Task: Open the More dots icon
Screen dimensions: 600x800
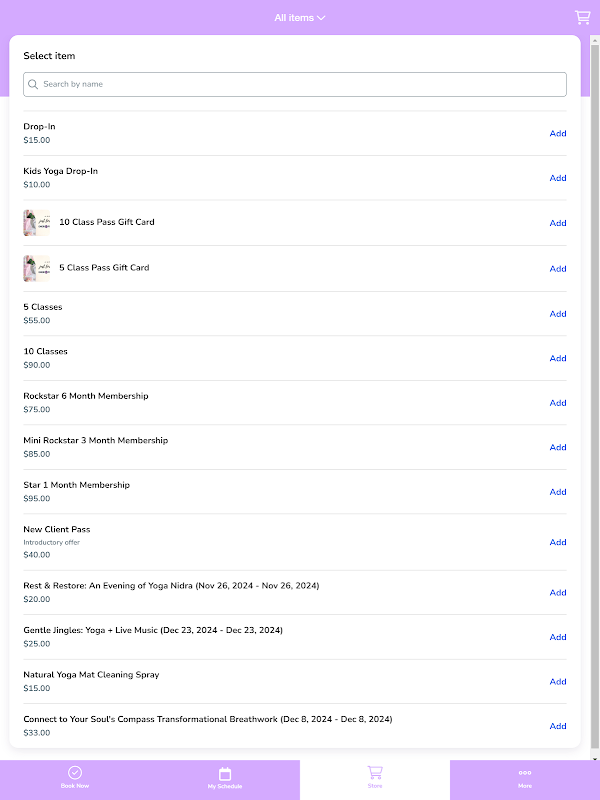Action: click(525, 772)
